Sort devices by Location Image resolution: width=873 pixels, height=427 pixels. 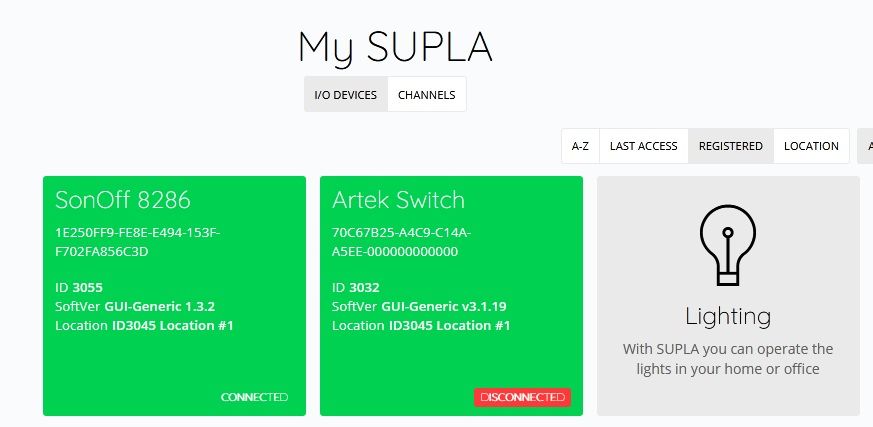click(811, 146)
